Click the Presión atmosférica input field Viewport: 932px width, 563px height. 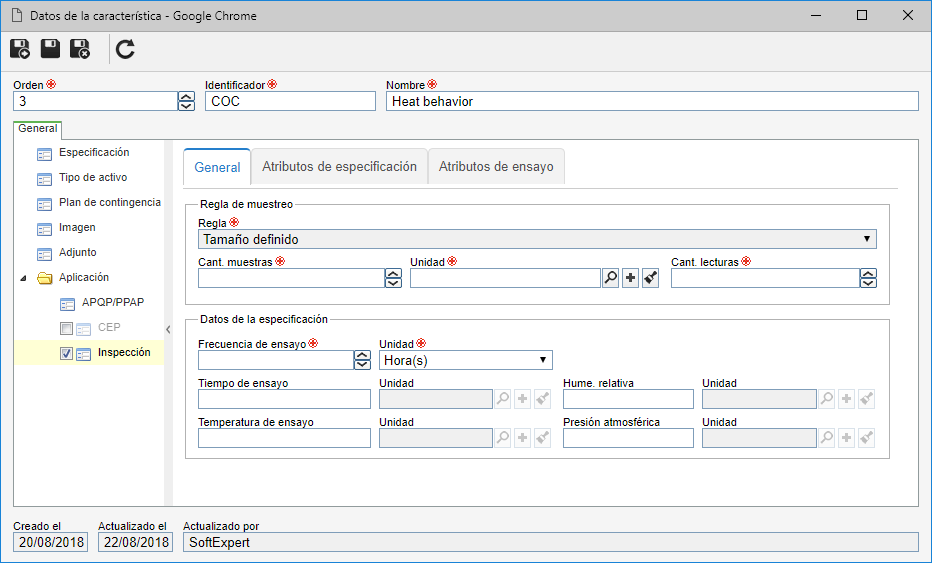click(x=628, y=438)
